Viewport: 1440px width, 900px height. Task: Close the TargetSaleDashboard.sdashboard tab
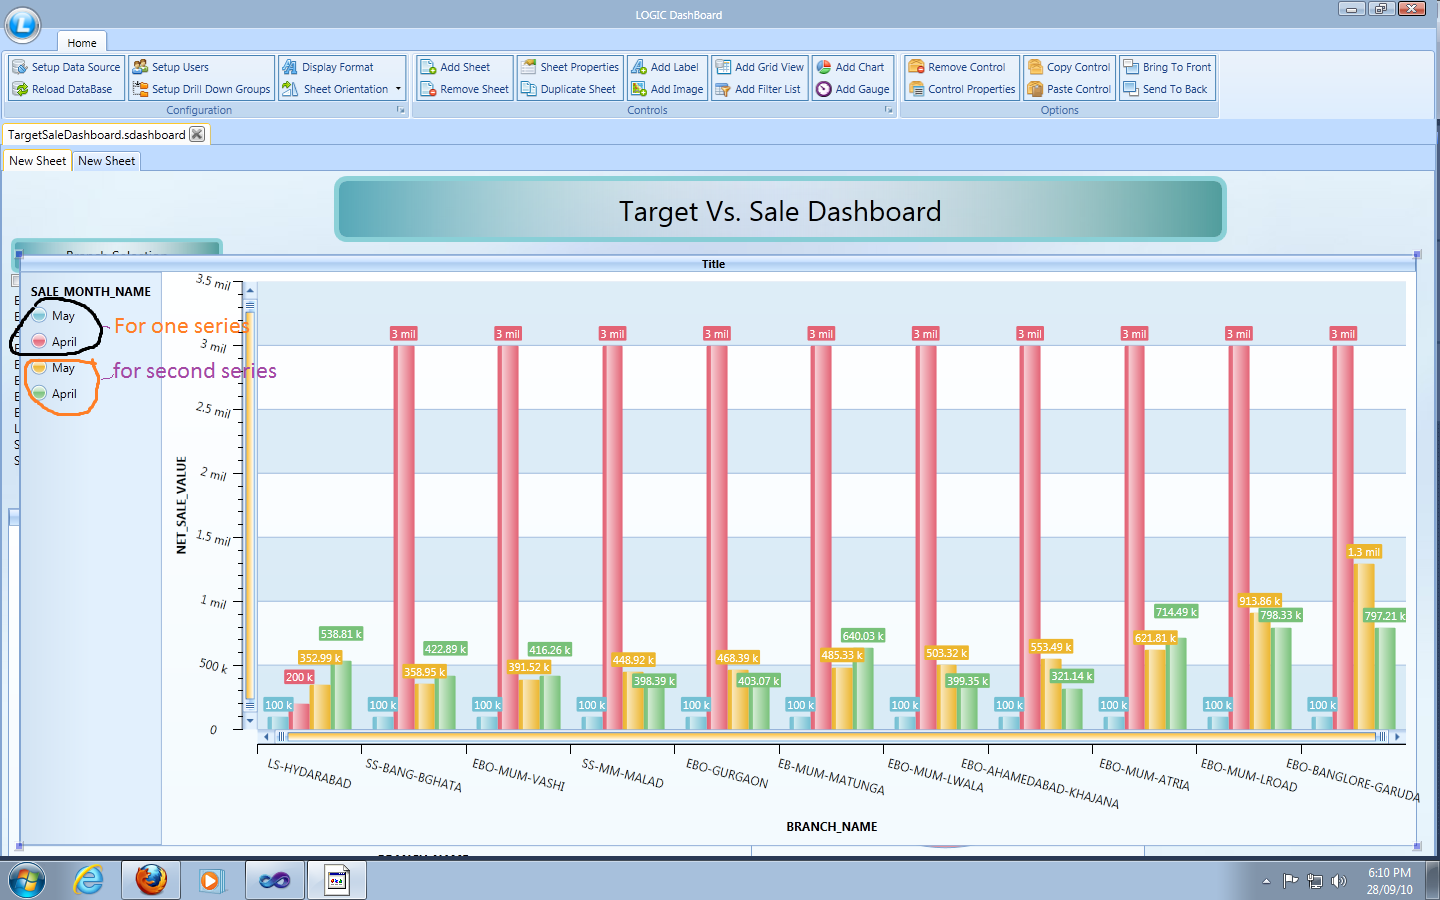[x=197, y=135]
